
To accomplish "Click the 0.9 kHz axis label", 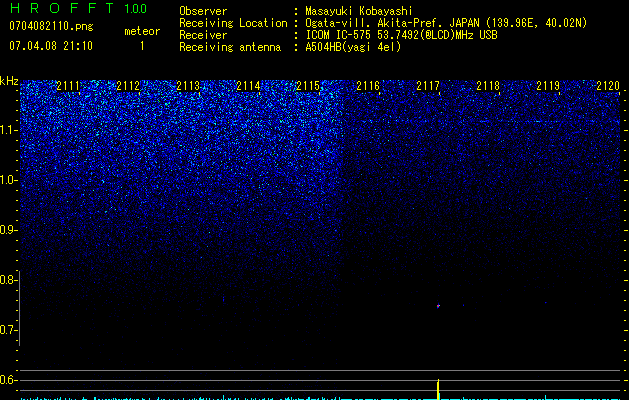I will (x=8, y=230).
